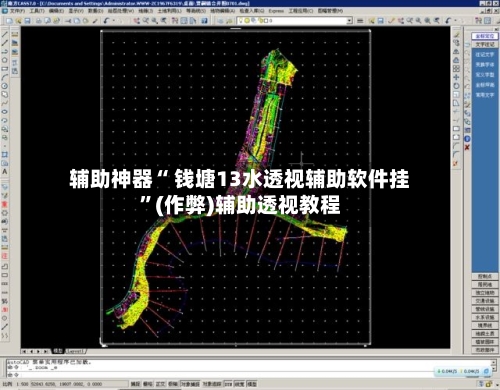Switch to the 模型 model tab
This screenshot has width=500, height=390.
point(58,351)
